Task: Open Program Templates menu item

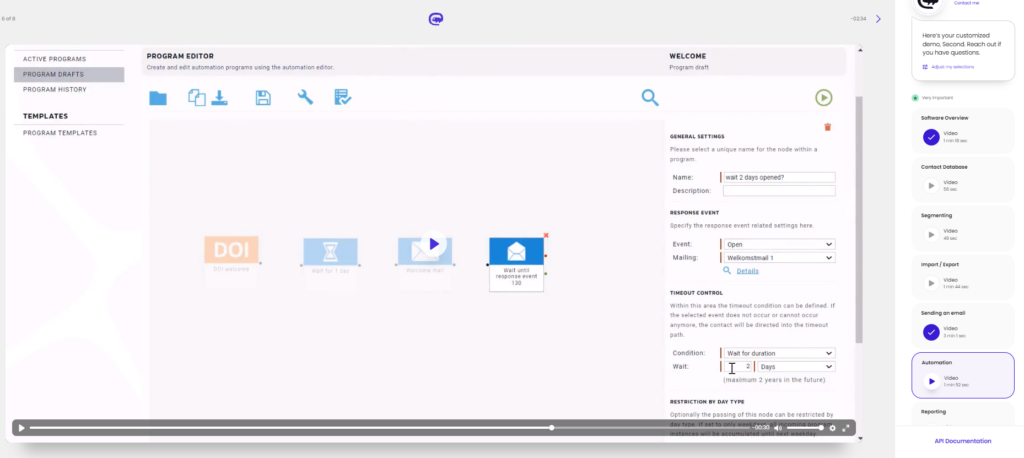Action: pos(60,133)
